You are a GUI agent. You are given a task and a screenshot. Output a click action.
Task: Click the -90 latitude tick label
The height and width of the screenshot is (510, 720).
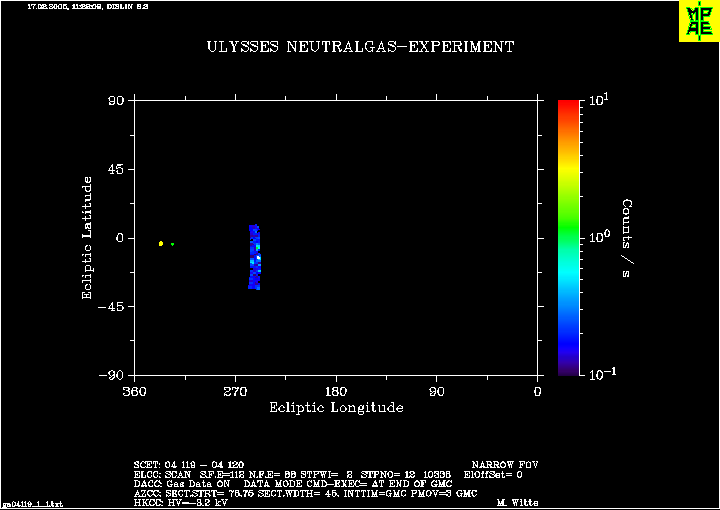(112, 375)
